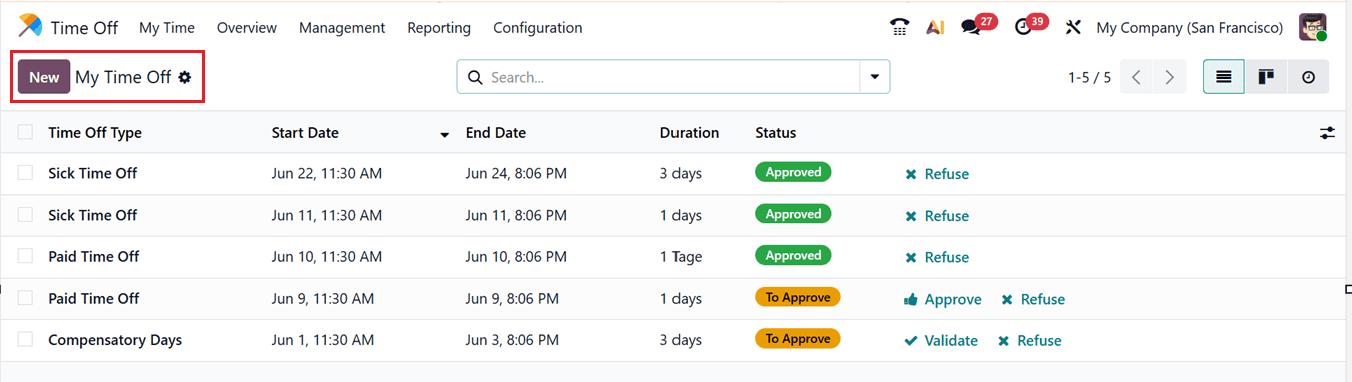This screenshot has width=1352, height=382.
Task: Open the search options dropdown arrow
Action: pos(875,77)
